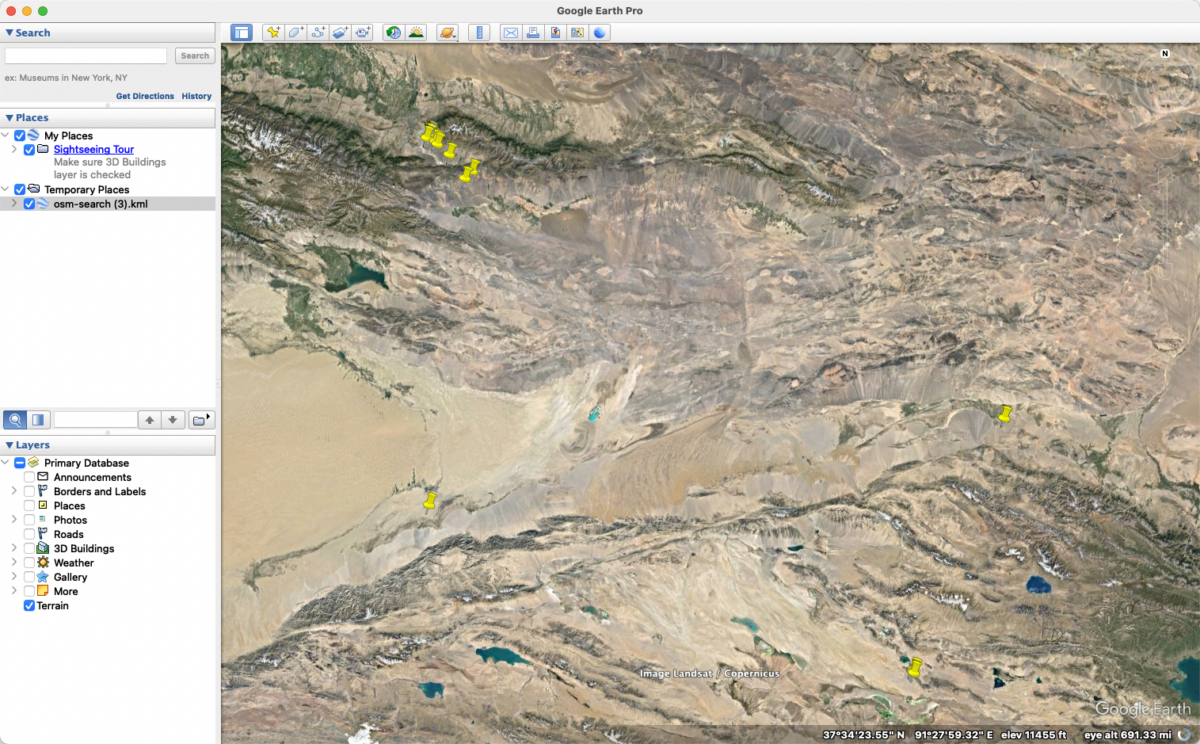Viewport: 1200px width, 744px height.
Task: Enable the Borders and Labels layer checkbox
Action: (x=29, y=492)
